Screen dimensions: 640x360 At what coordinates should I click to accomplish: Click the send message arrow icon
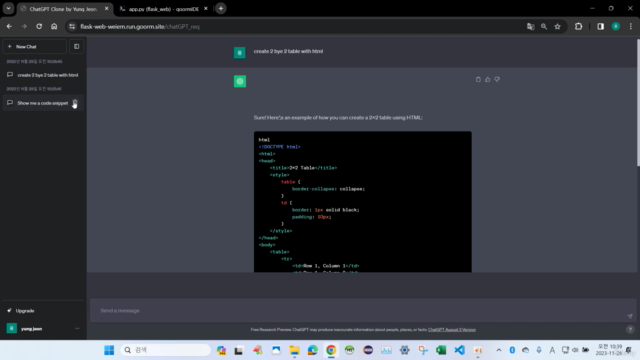pos(630,316)
